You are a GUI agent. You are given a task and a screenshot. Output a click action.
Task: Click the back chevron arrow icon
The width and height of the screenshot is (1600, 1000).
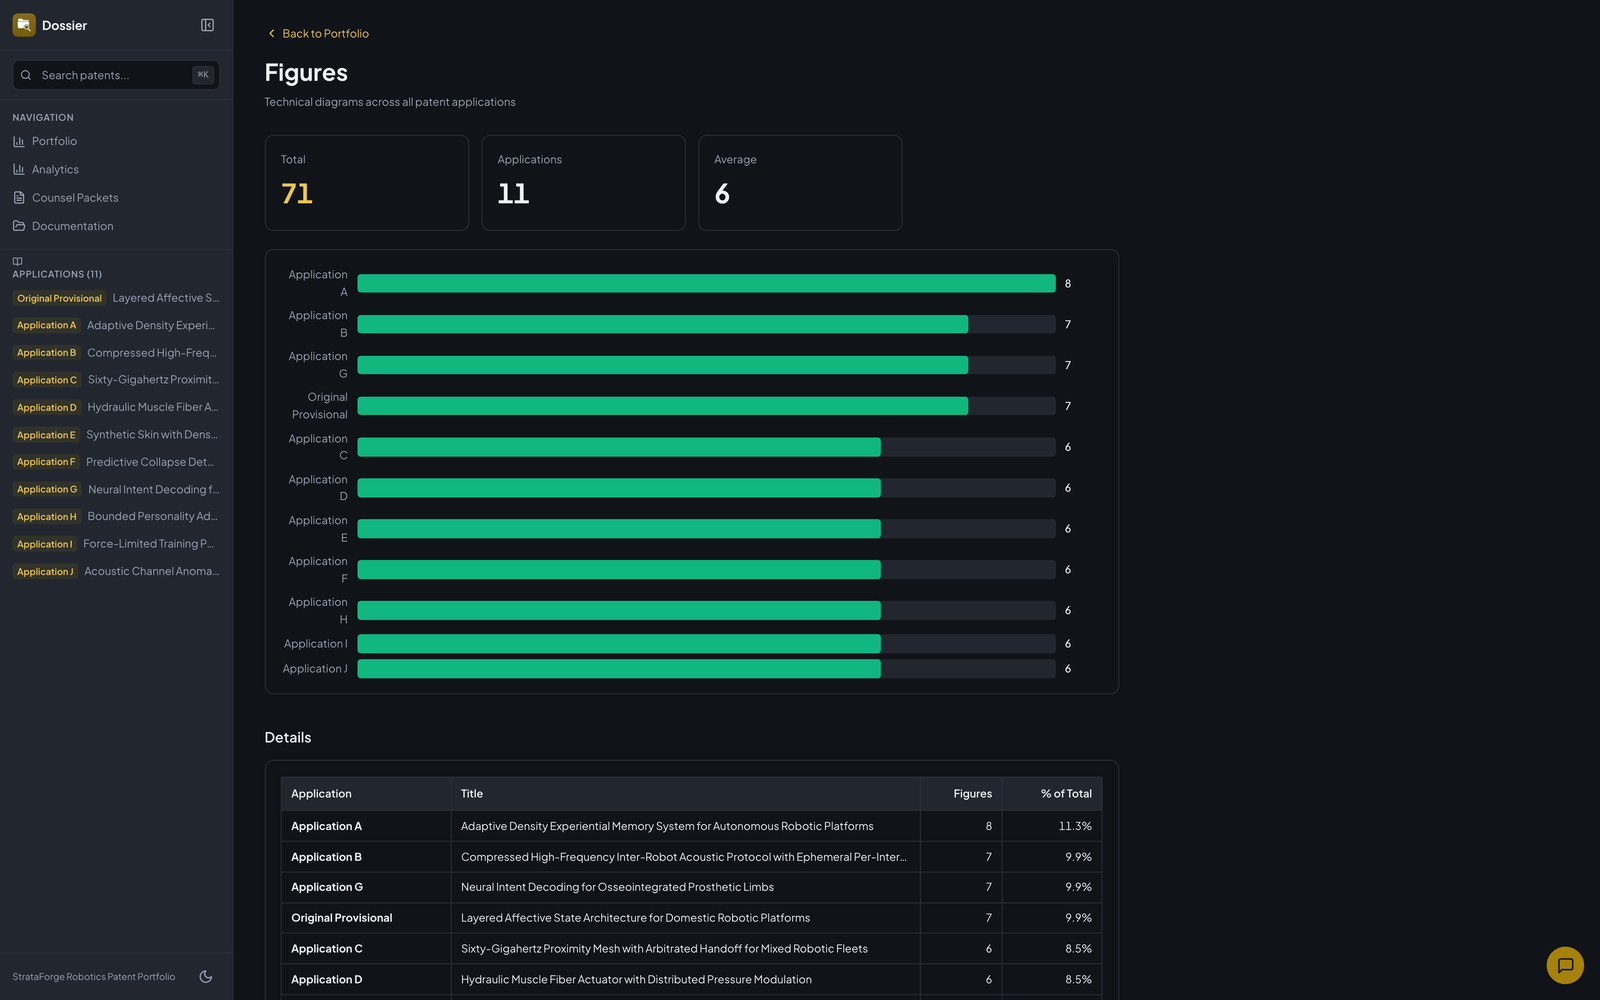271,33
